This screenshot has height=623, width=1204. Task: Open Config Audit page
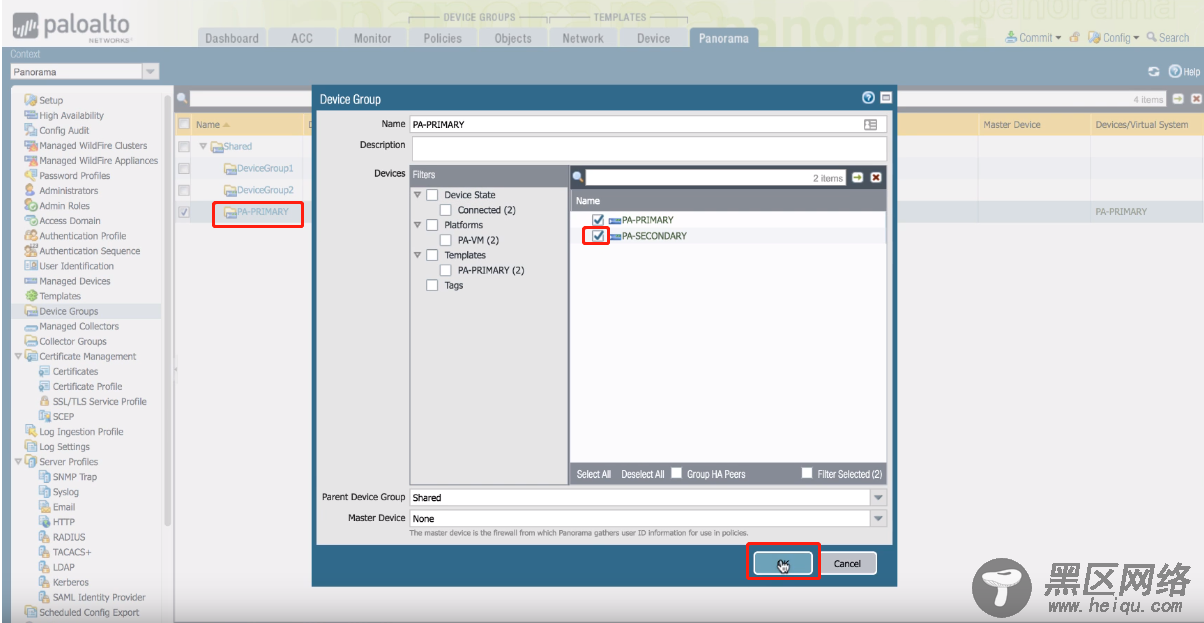[x=64, y=130]
